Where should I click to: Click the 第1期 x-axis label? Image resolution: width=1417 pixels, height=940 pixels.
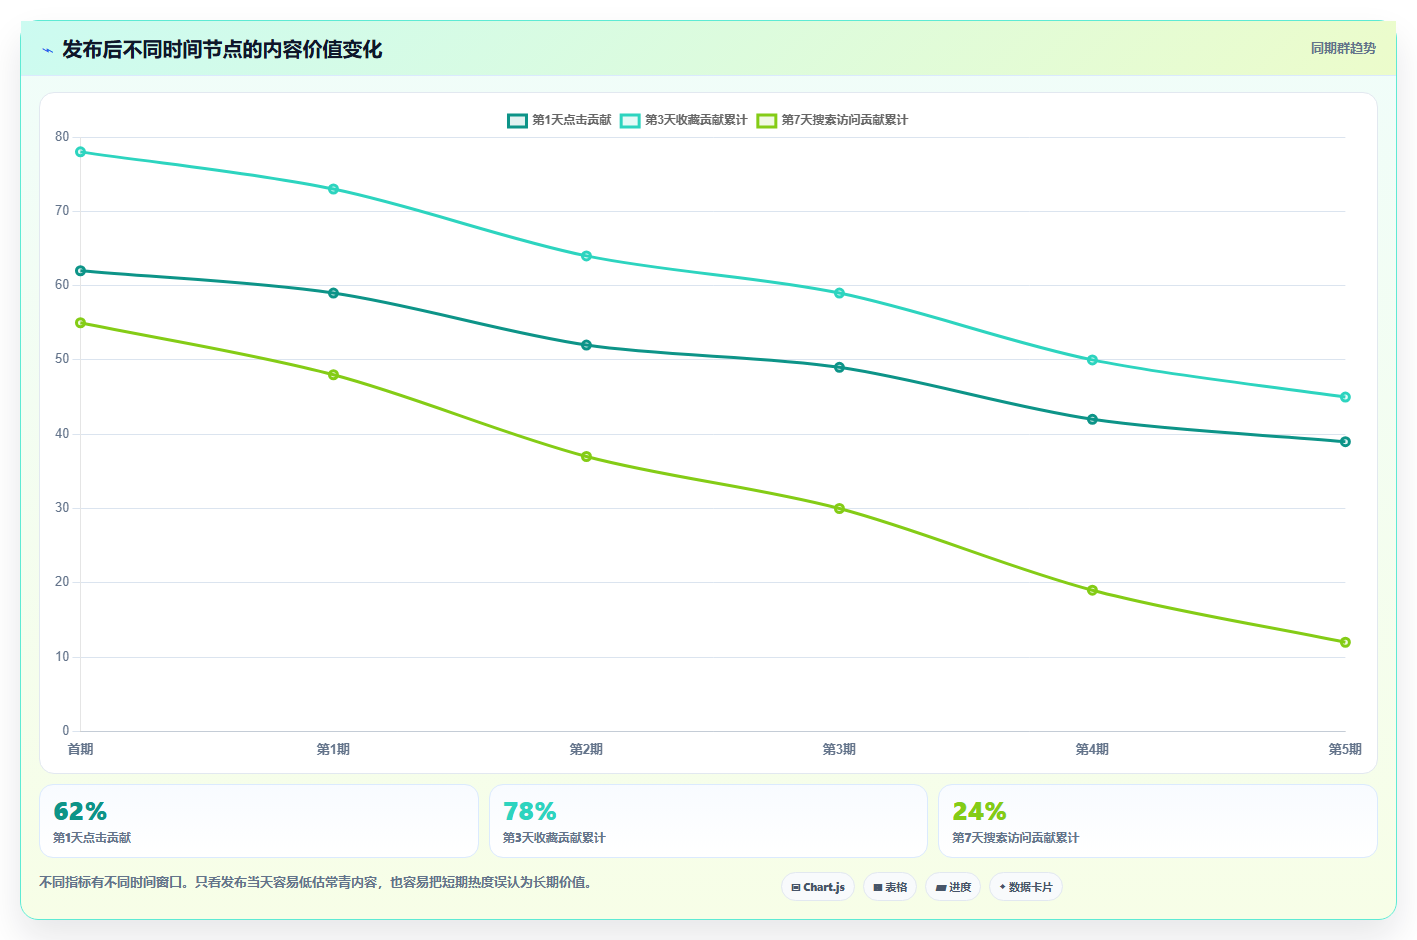pyautogui.click(x=334, y=749)
